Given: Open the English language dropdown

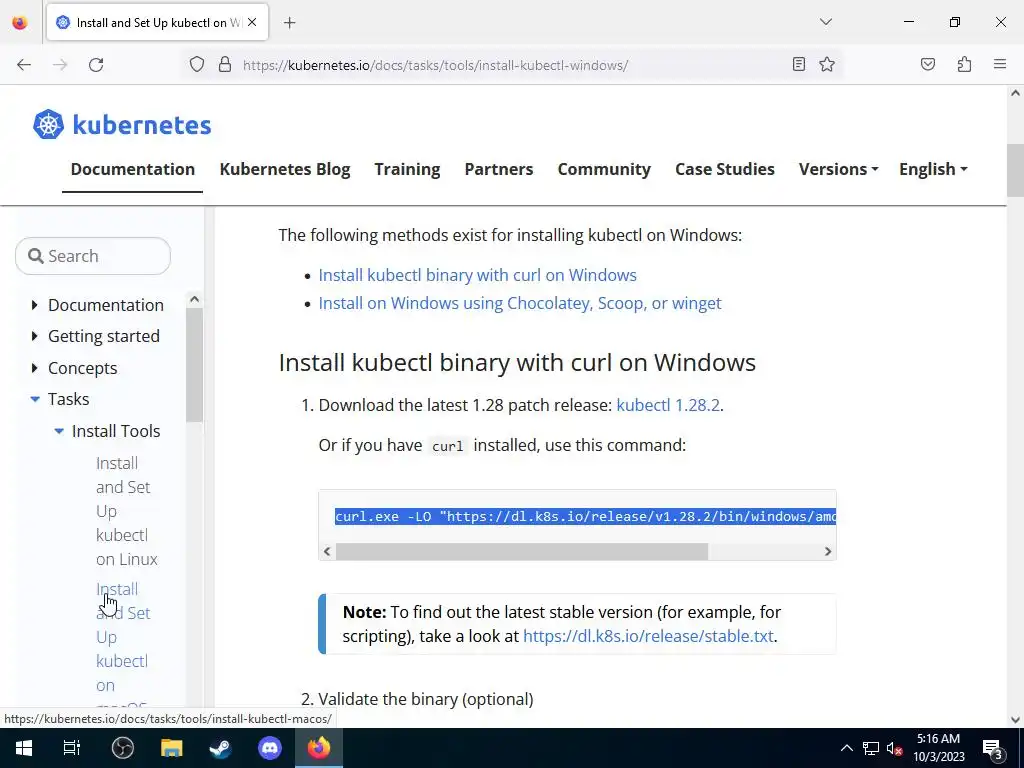Looking at the screenshot, I should (x=933, y=169).
